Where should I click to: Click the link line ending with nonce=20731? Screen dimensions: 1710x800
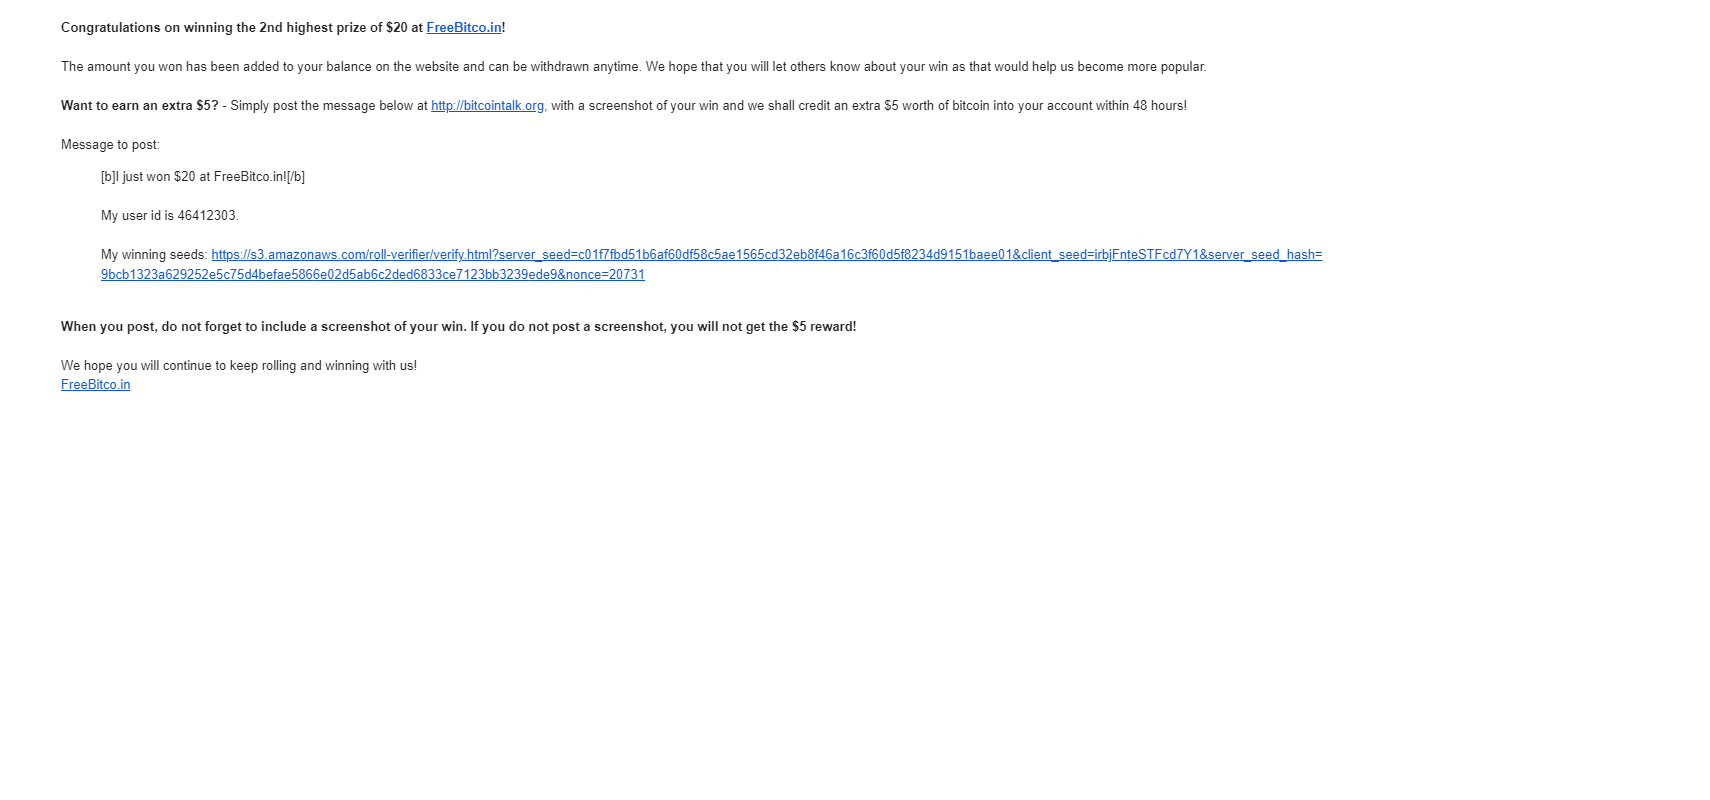point(373,275)
